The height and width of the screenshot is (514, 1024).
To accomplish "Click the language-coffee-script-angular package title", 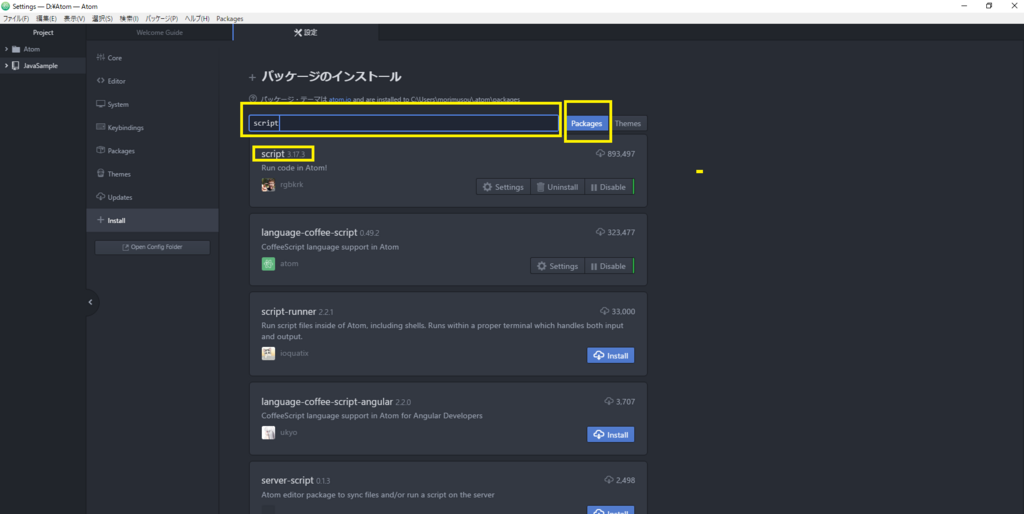I will [327, 402].
